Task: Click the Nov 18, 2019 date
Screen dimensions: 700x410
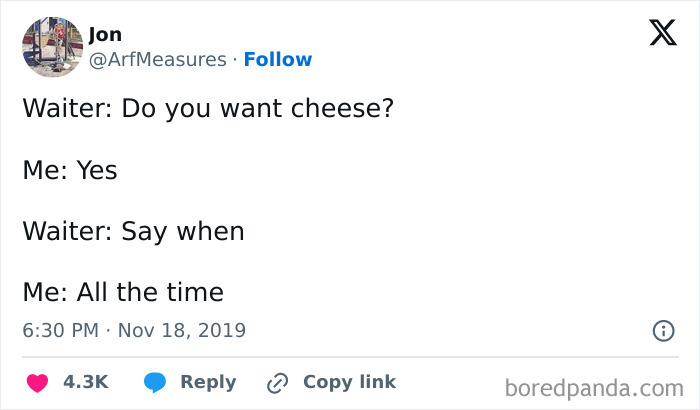Action: (184, 330)
